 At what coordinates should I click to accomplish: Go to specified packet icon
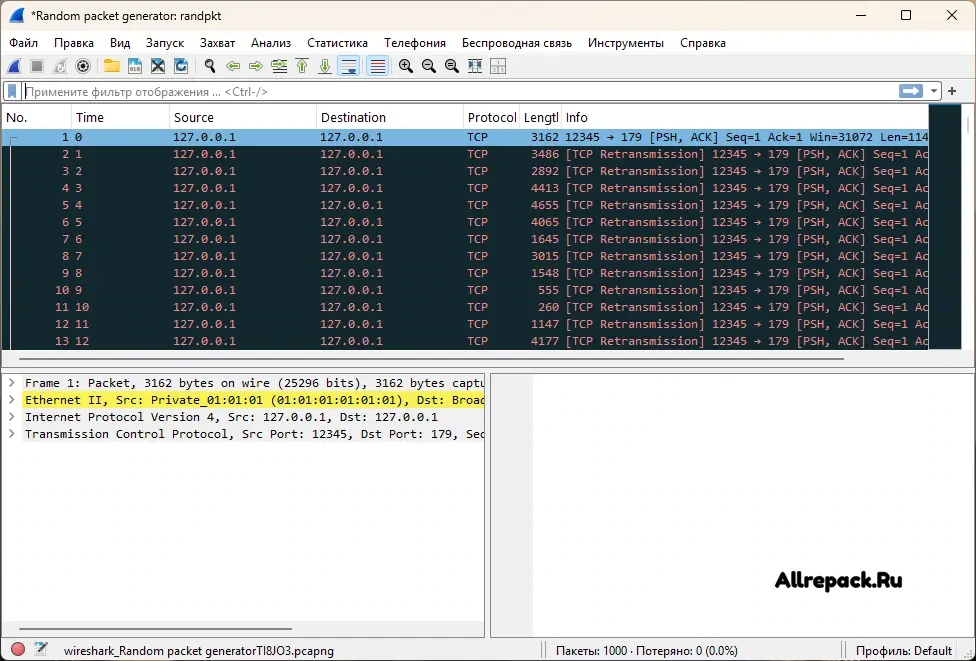point(279,66)
